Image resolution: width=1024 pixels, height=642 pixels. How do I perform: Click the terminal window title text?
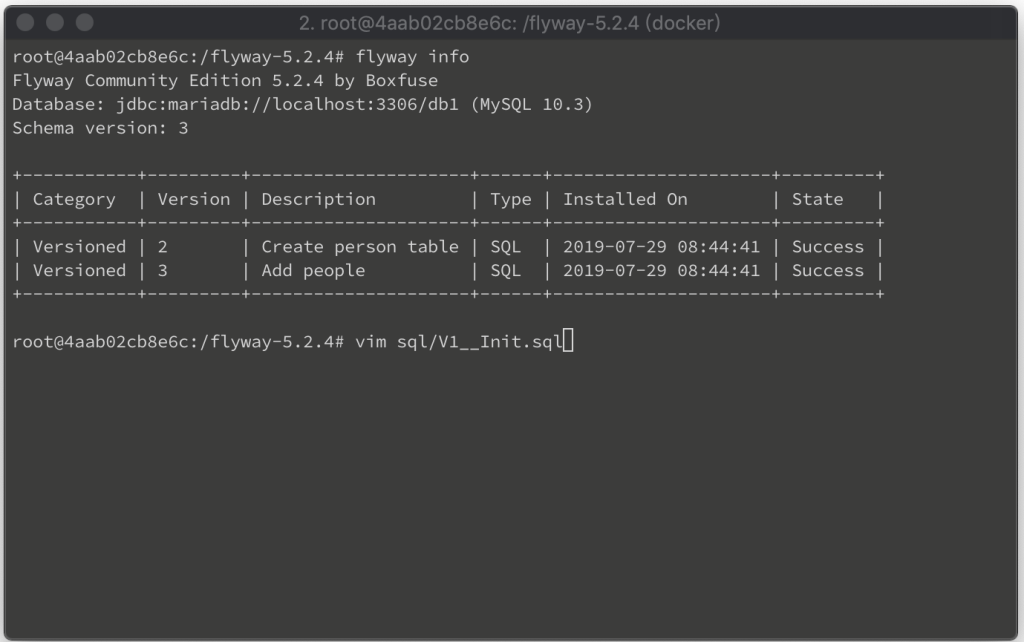(x=509, y=24)
